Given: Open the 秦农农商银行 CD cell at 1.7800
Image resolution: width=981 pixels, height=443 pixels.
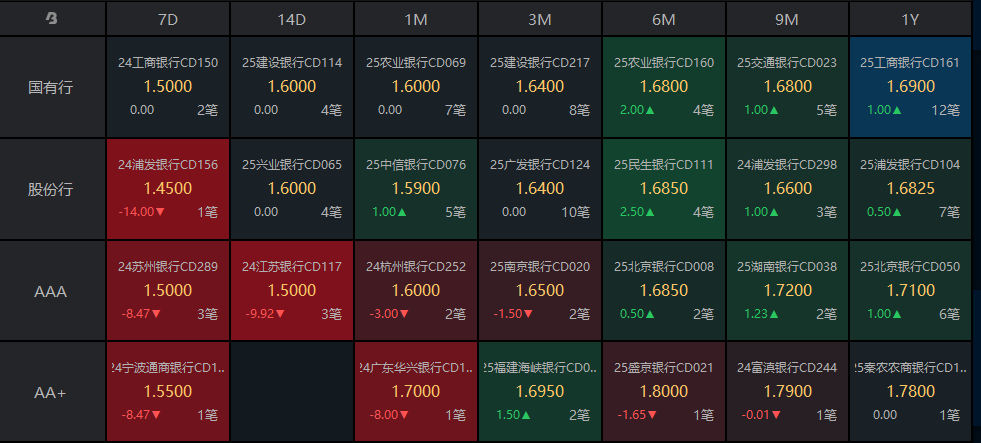Looking at the screenshot, I should point(910,392).
